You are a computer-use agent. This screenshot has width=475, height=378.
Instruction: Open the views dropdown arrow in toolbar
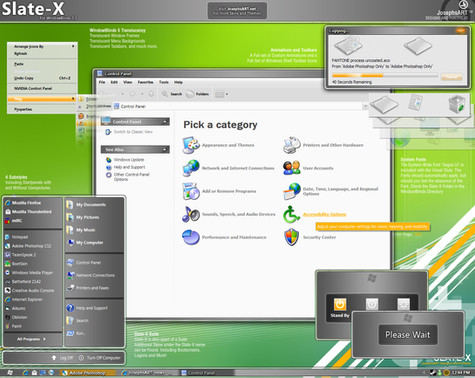pos(227,94)
